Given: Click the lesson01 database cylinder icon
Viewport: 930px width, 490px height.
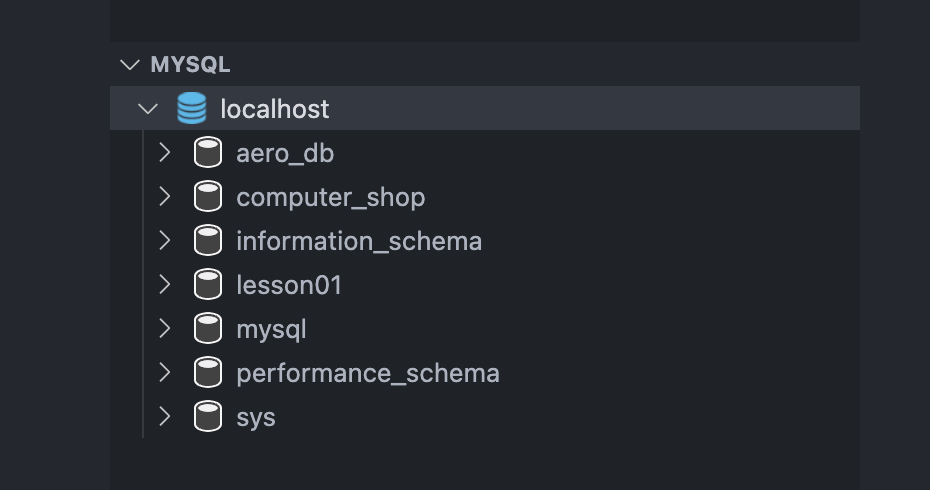Looking at the screenshot, I should pos(207,285).
